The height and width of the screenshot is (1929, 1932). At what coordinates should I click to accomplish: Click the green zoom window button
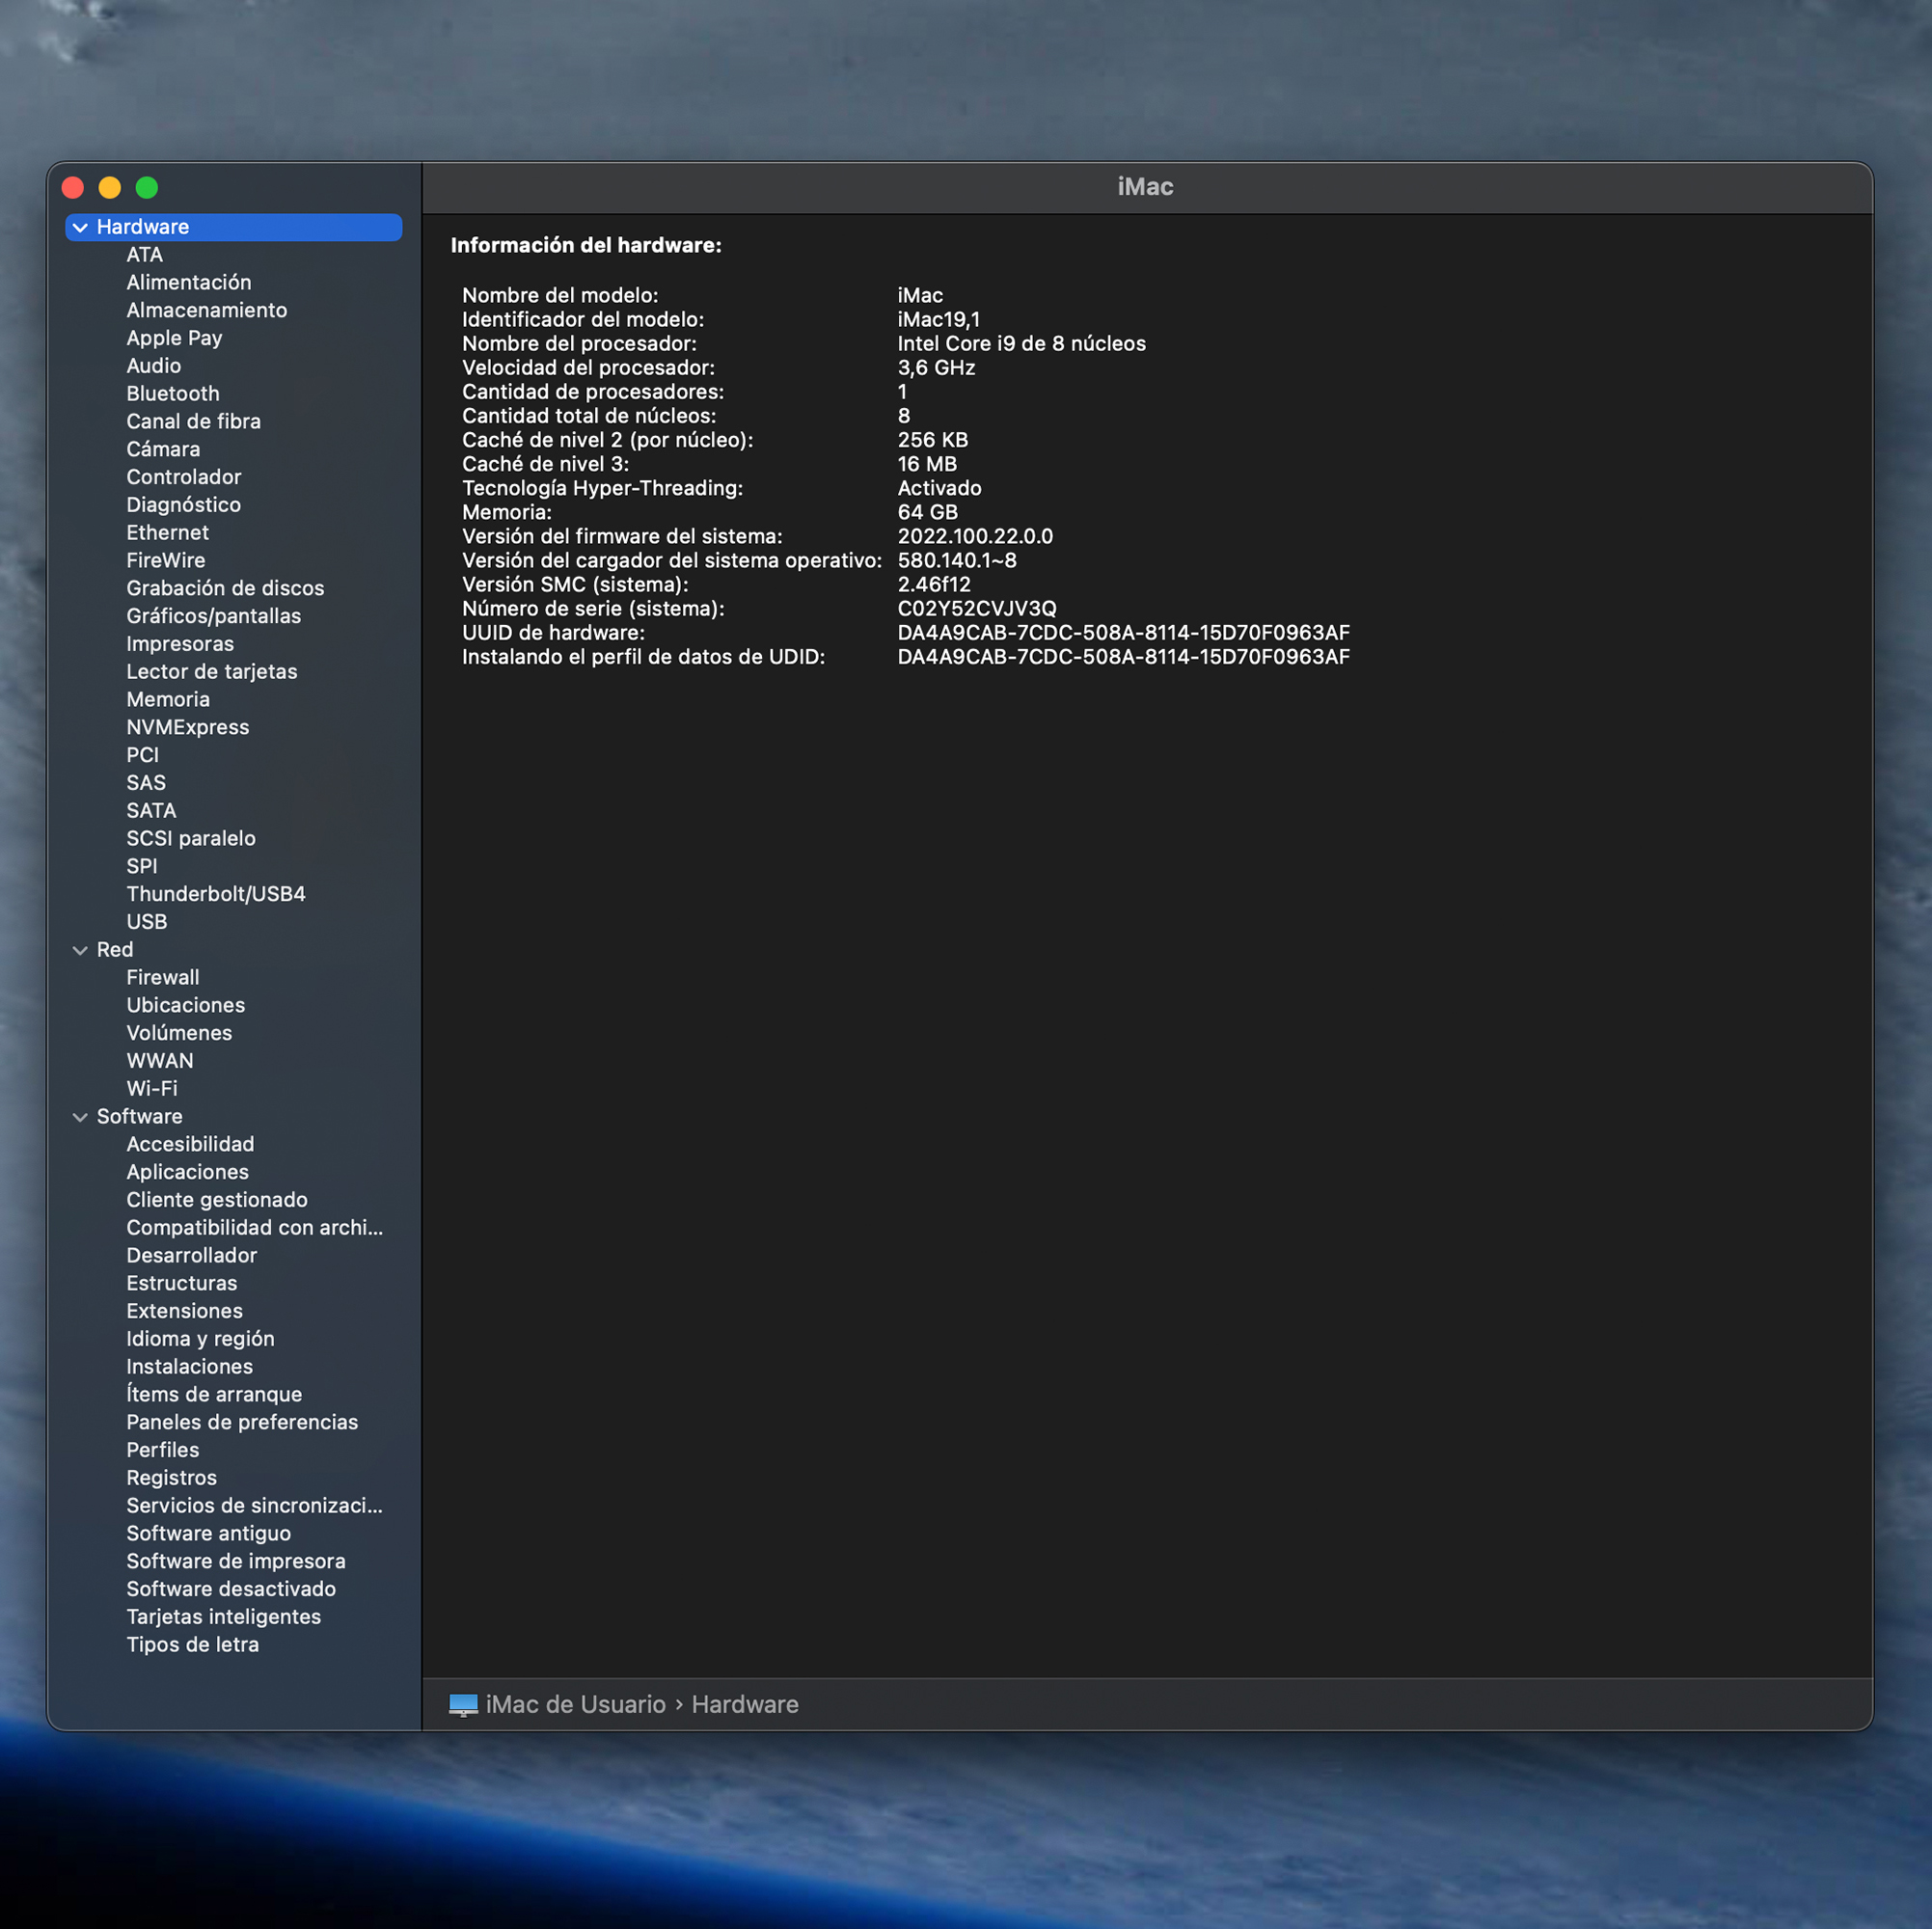(147, 188)
